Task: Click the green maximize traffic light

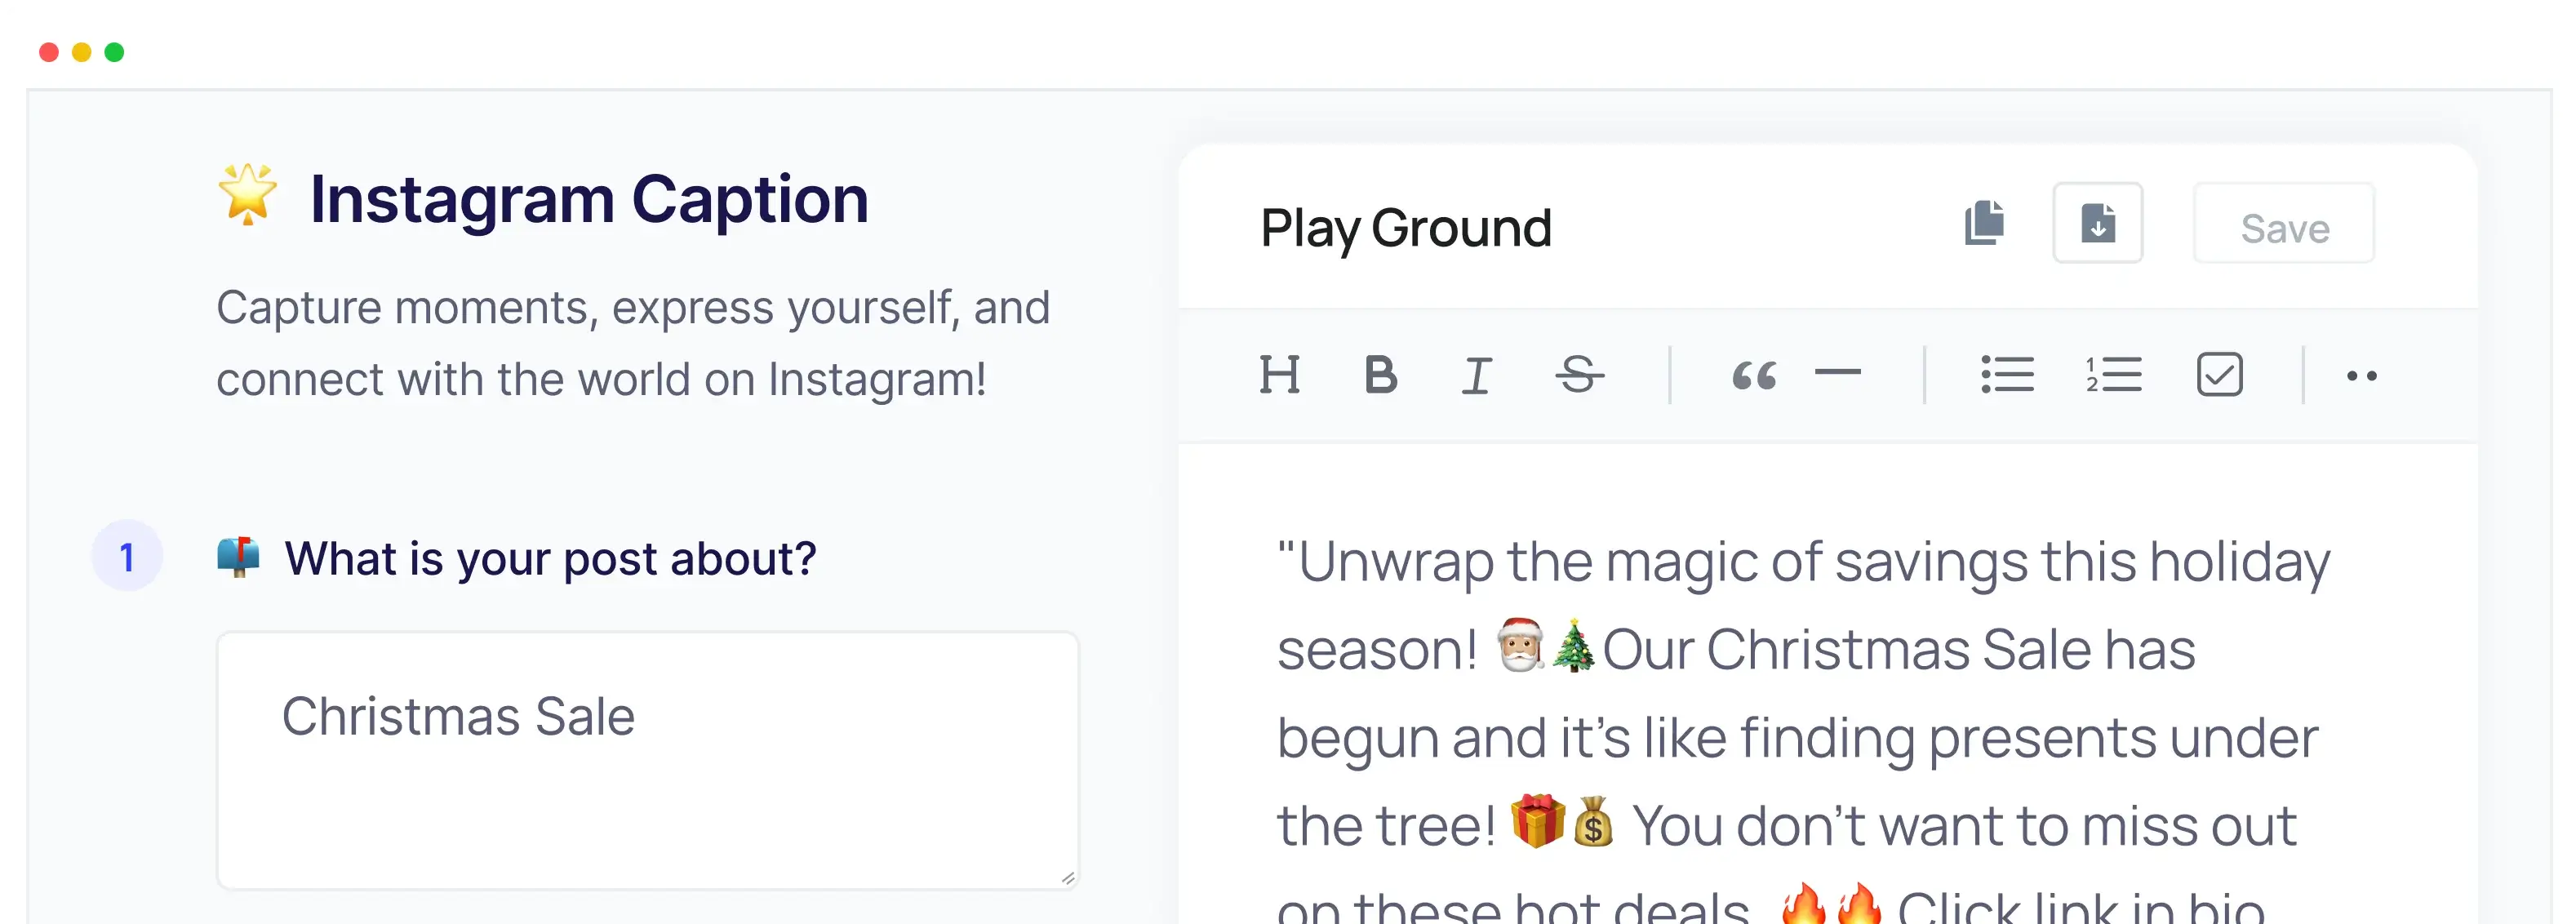Action: click(x=115, y=51)
